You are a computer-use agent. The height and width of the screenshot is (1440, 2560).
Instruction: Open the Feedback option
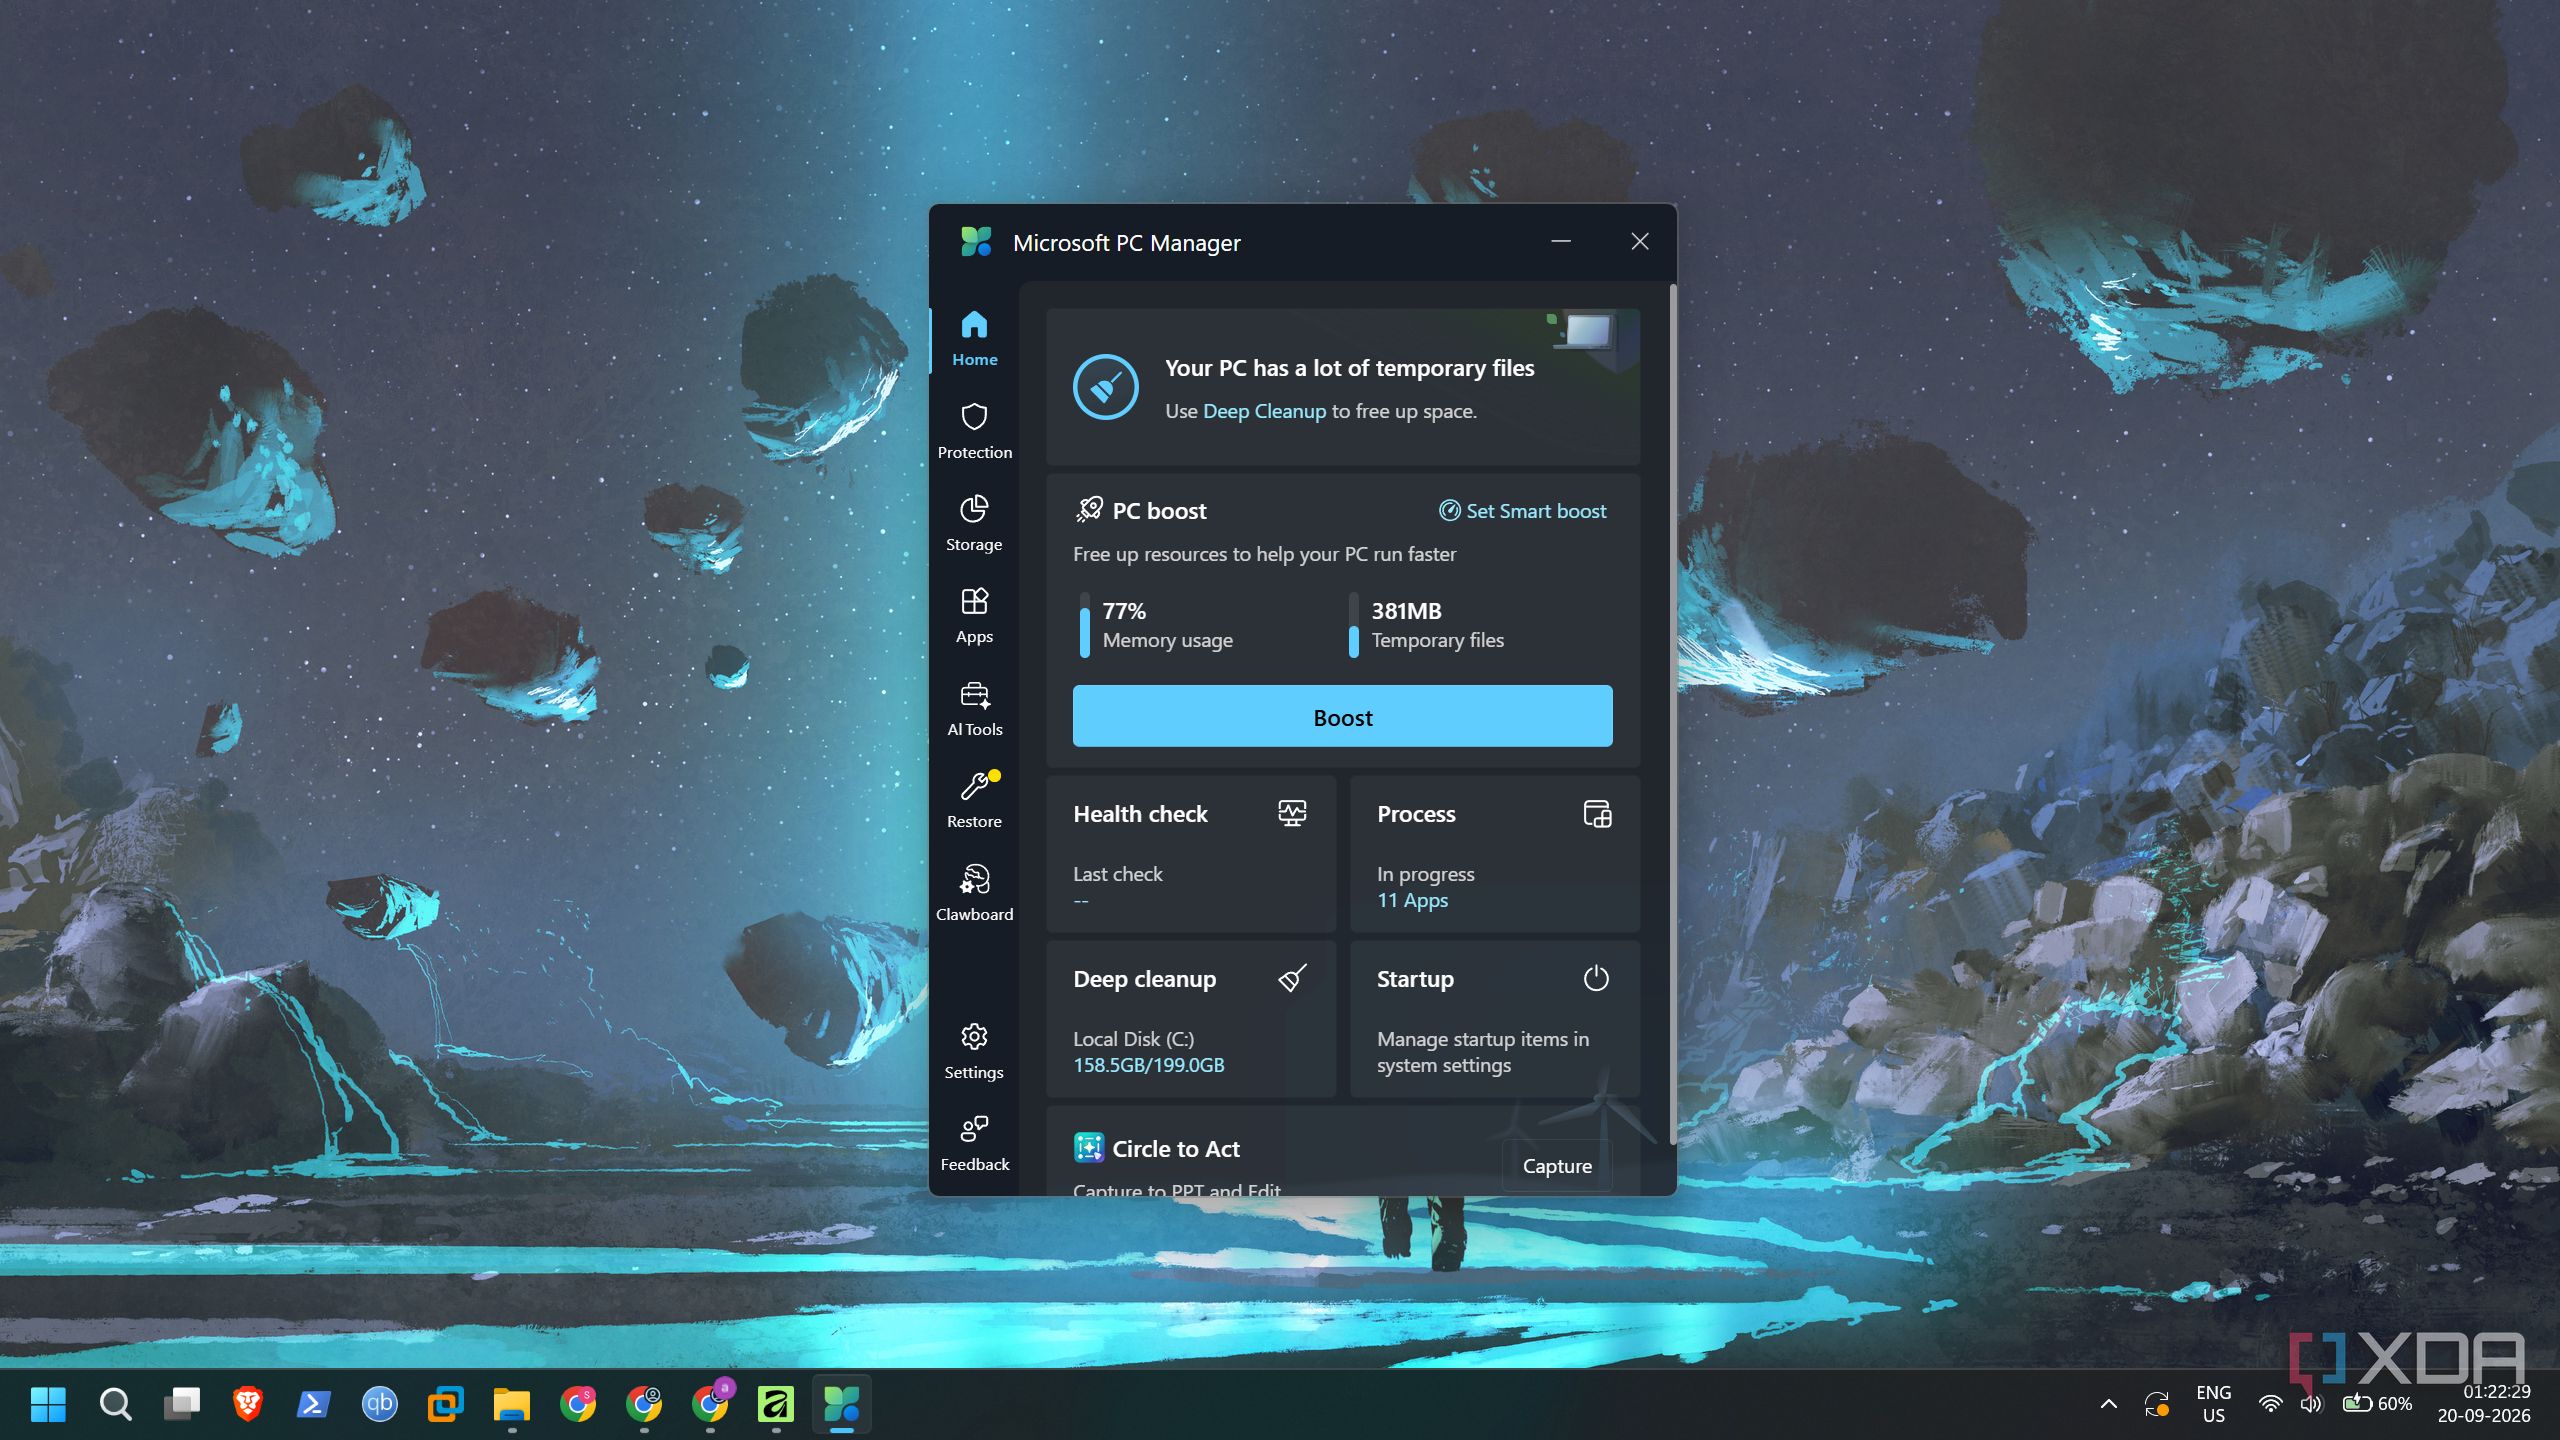click(974, 1143)
